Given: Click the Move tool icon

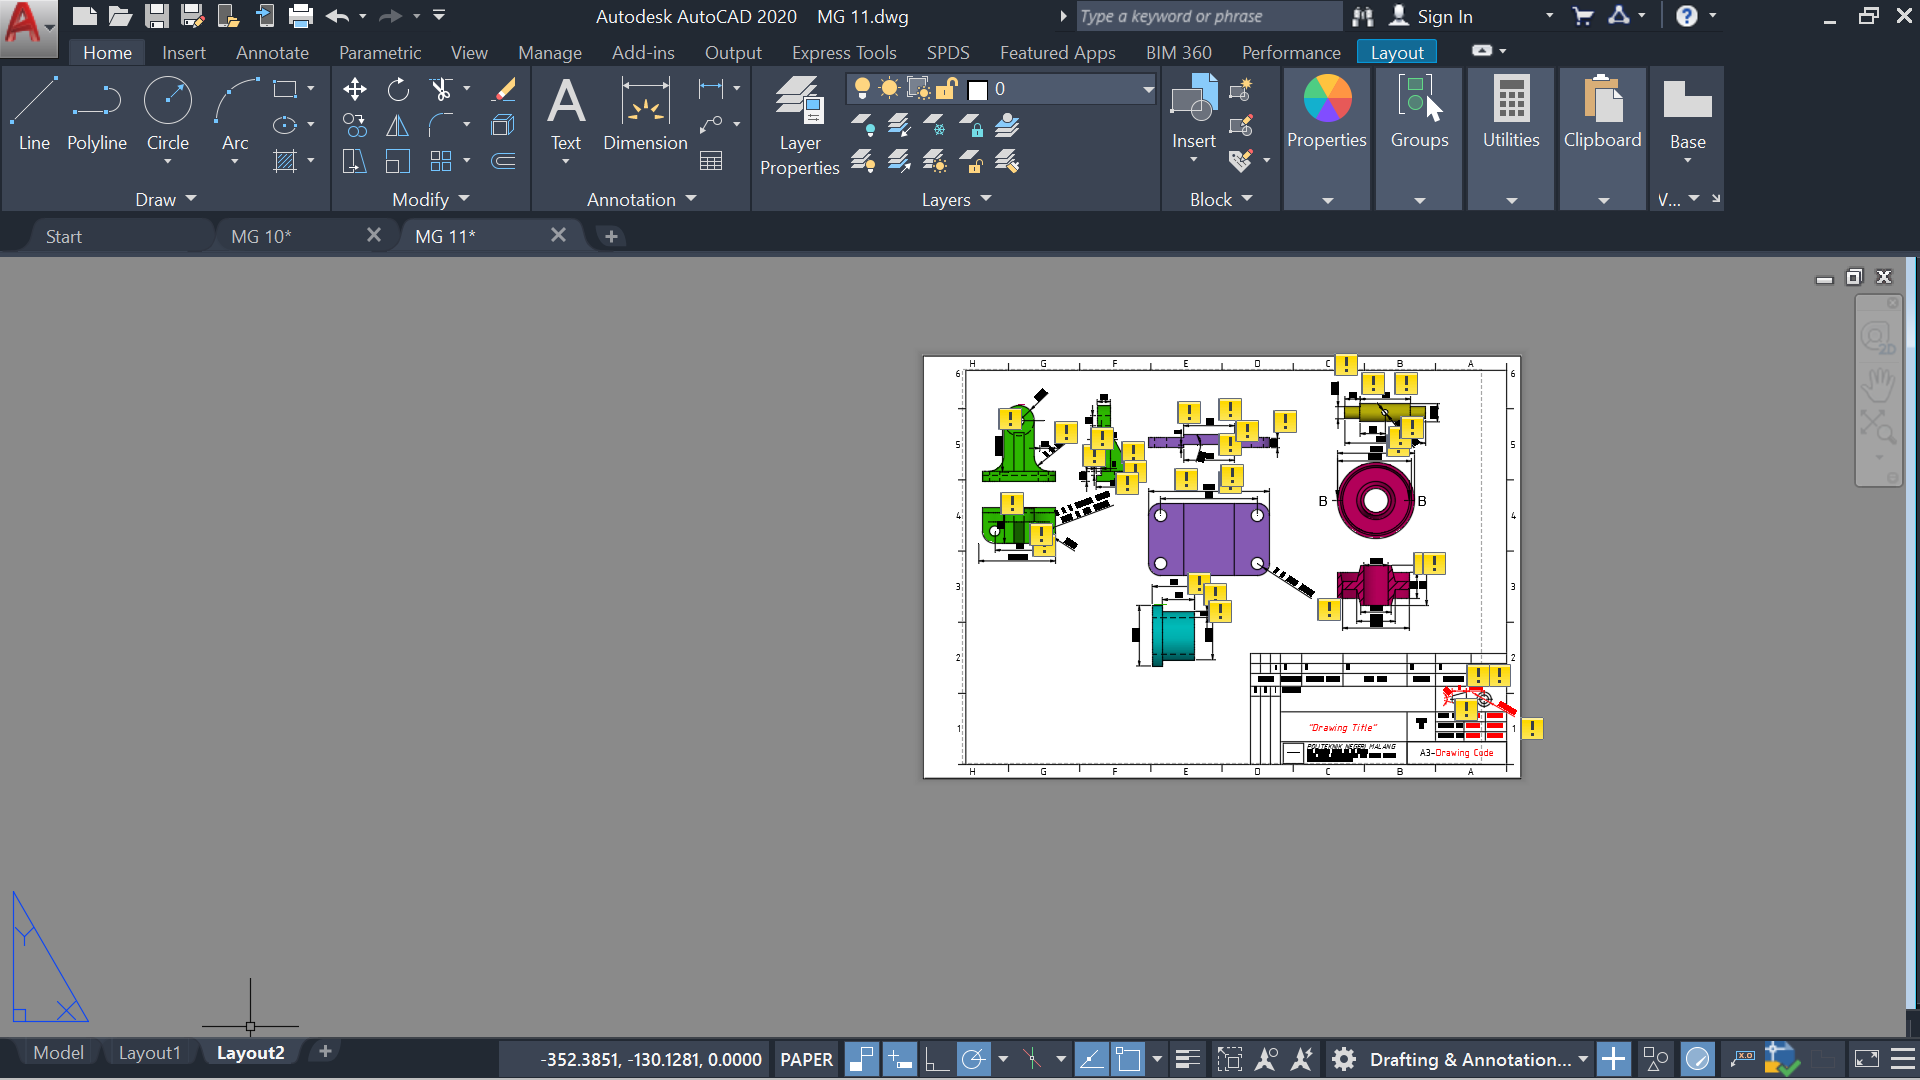Looking at the screenshot, I should point(354,90).
